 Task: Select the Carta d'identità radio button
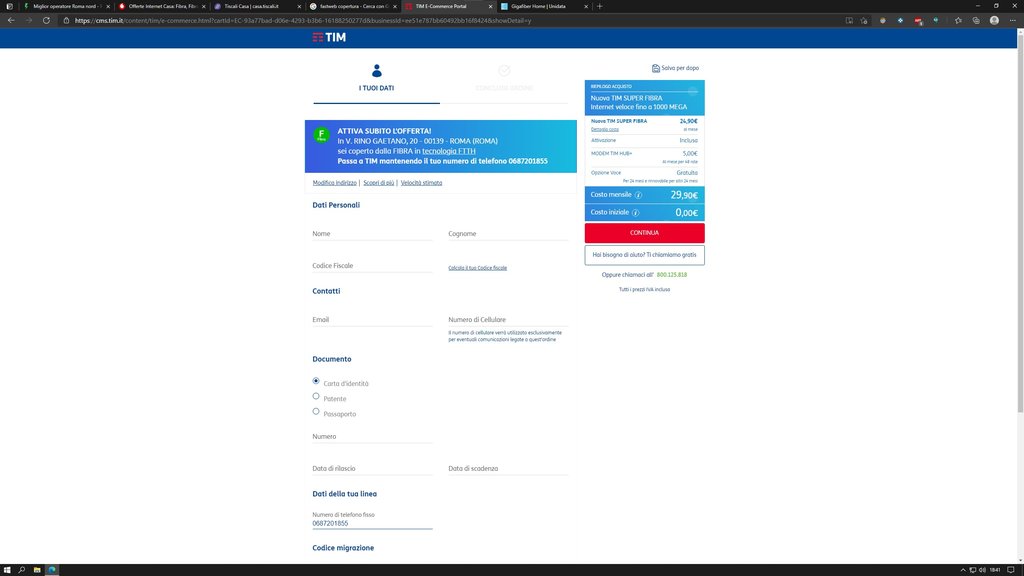click(x=316, y=381)
